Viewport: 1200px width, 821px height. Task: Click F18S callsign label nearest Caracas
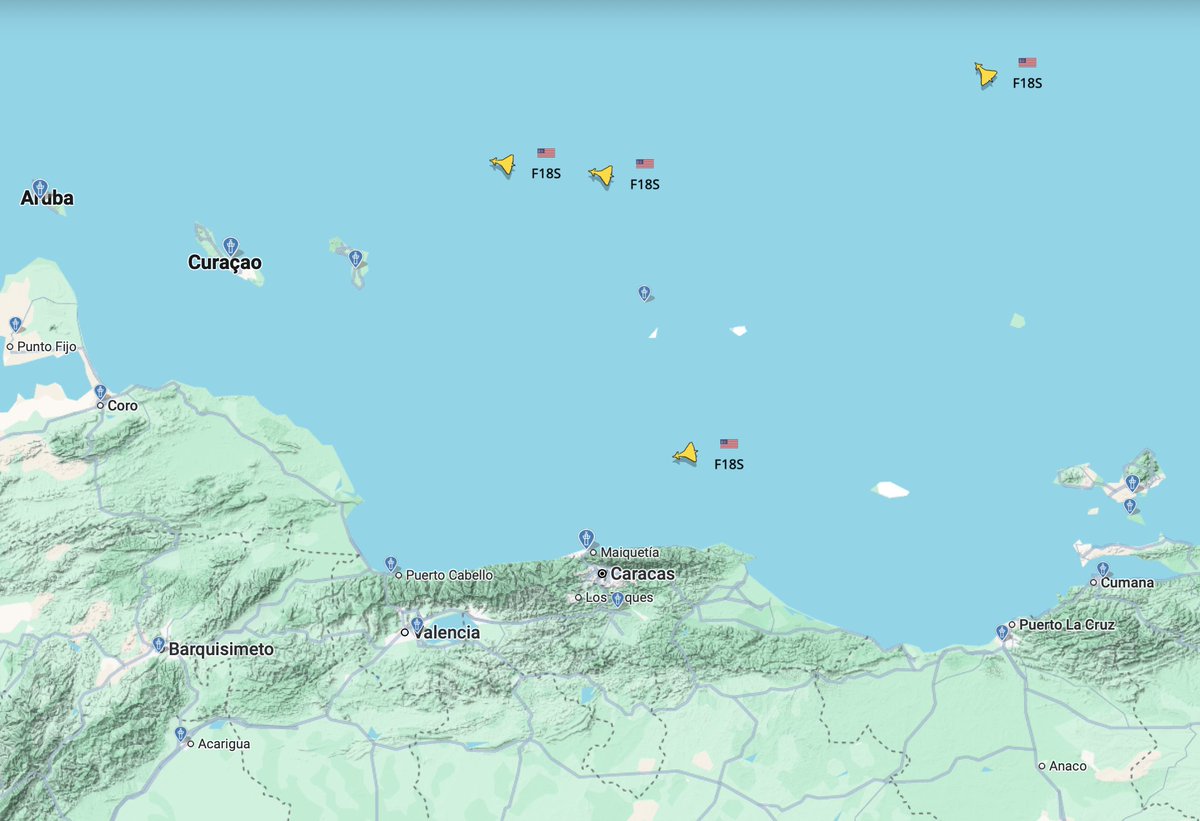[x=729, y=465]
